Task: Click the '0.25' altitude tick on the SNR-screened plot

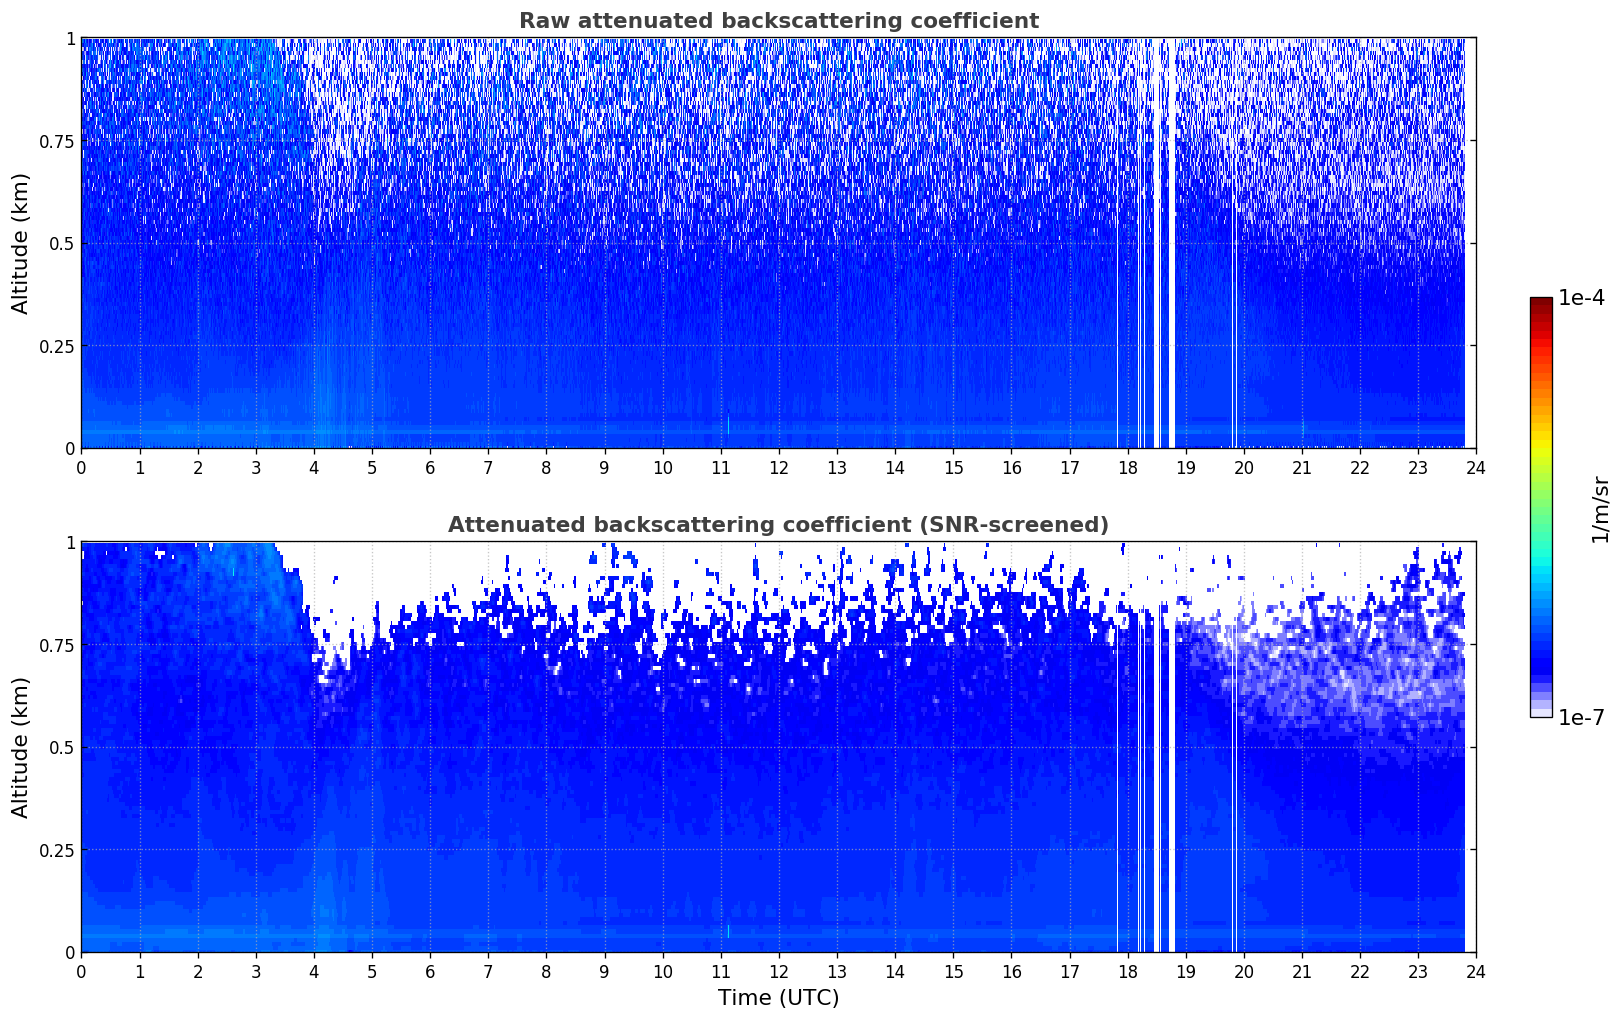Action: point(57,850)
